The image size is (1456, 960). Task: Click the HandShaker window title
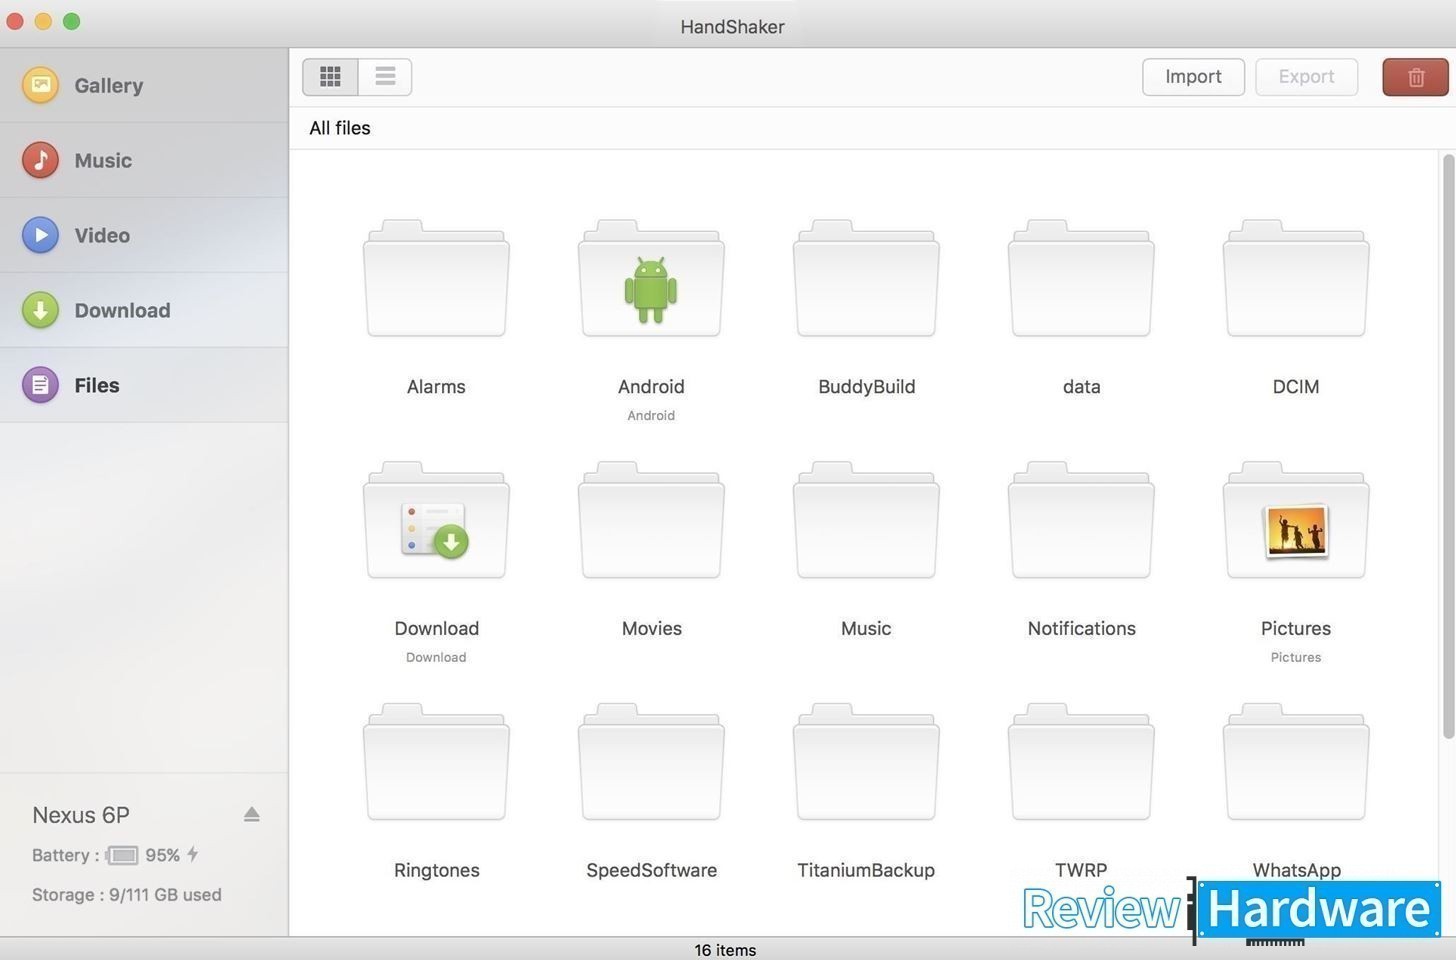click(x=732, y=27)
